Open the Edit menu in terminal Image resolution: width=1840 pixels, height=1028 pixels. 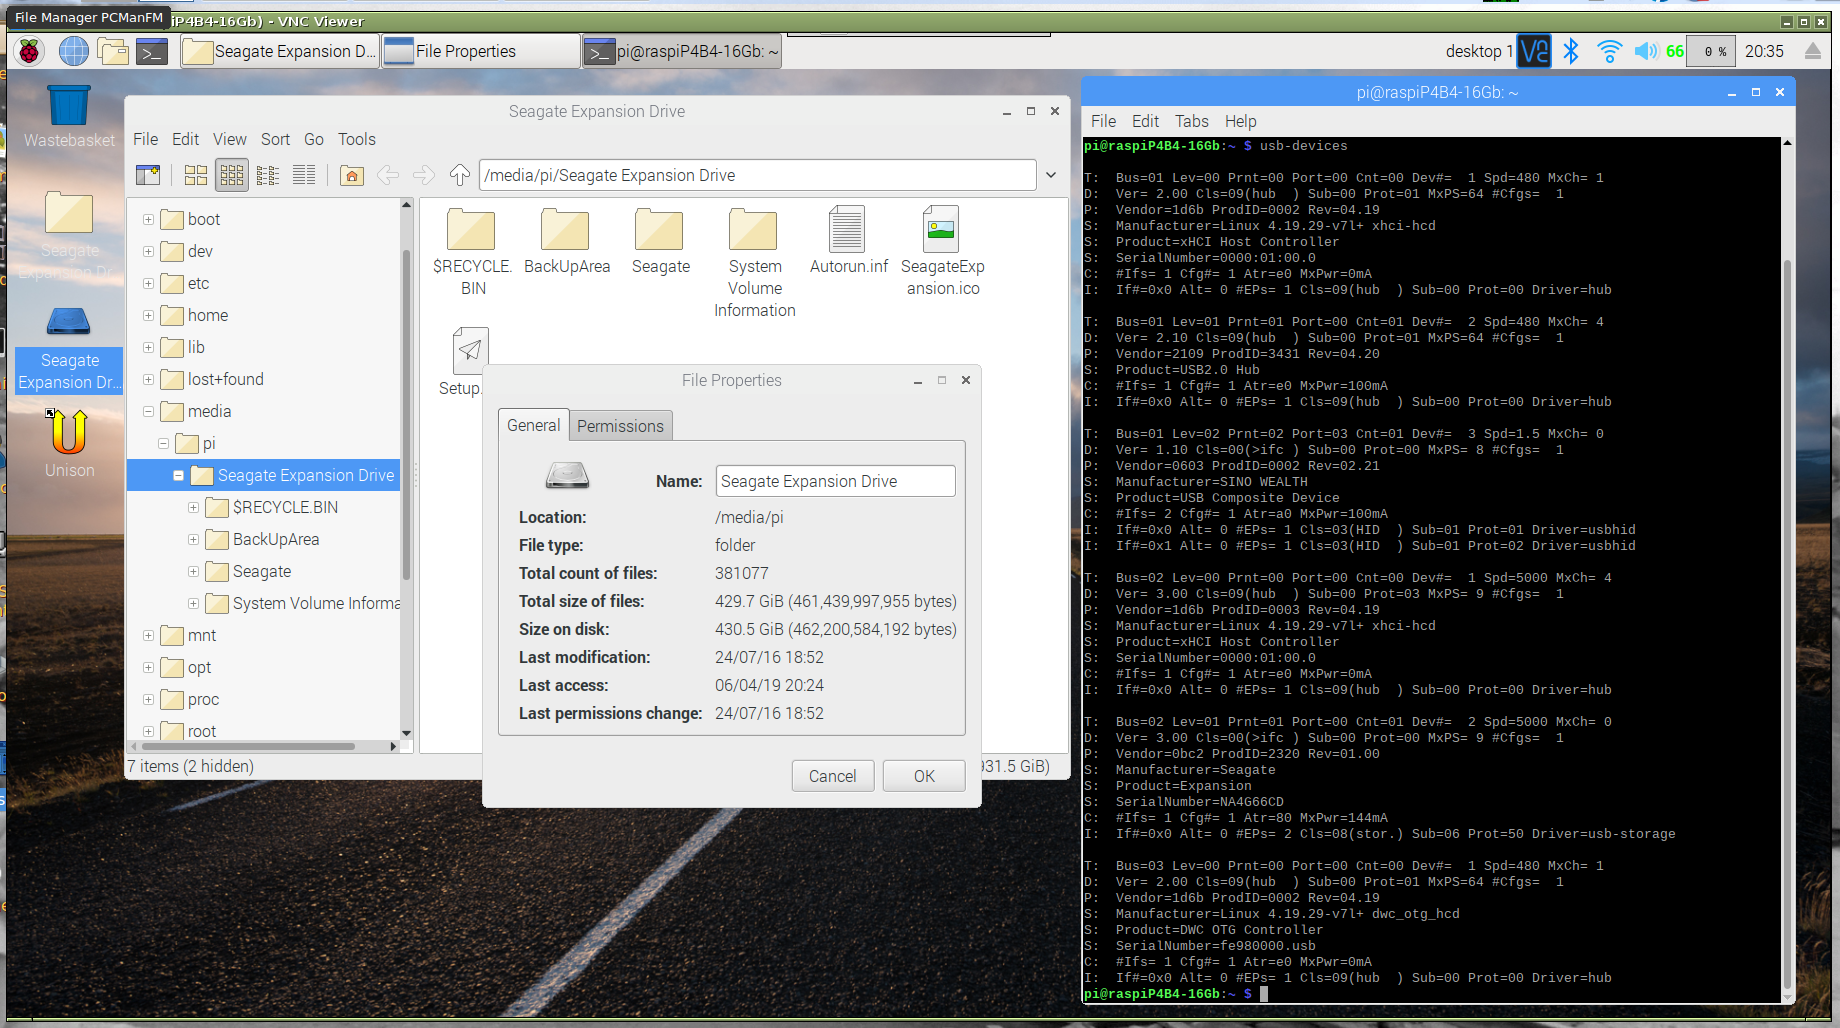coord(1145,121)
